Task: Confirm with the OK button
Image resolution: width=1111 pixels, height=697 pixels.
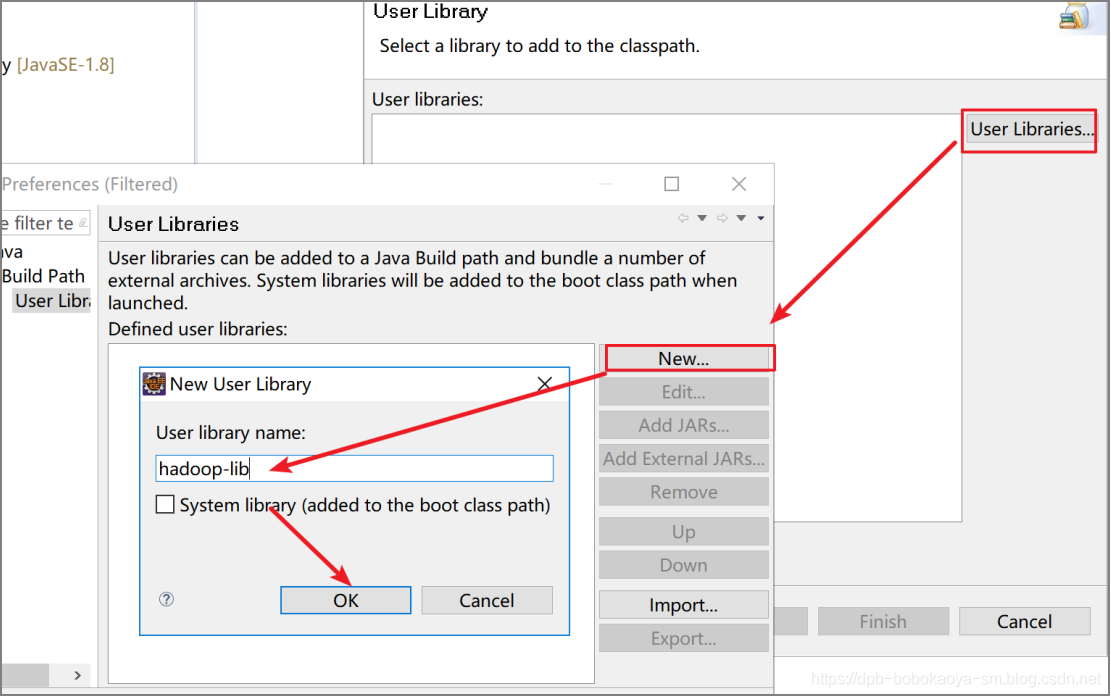Action: click(346, 601)
